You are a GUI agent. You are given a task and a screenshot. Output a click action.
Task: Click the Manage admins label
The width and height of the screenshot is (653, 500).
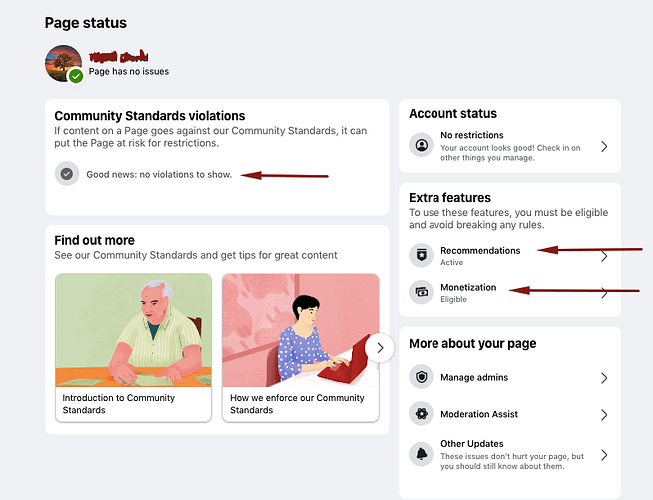(474, 378)
